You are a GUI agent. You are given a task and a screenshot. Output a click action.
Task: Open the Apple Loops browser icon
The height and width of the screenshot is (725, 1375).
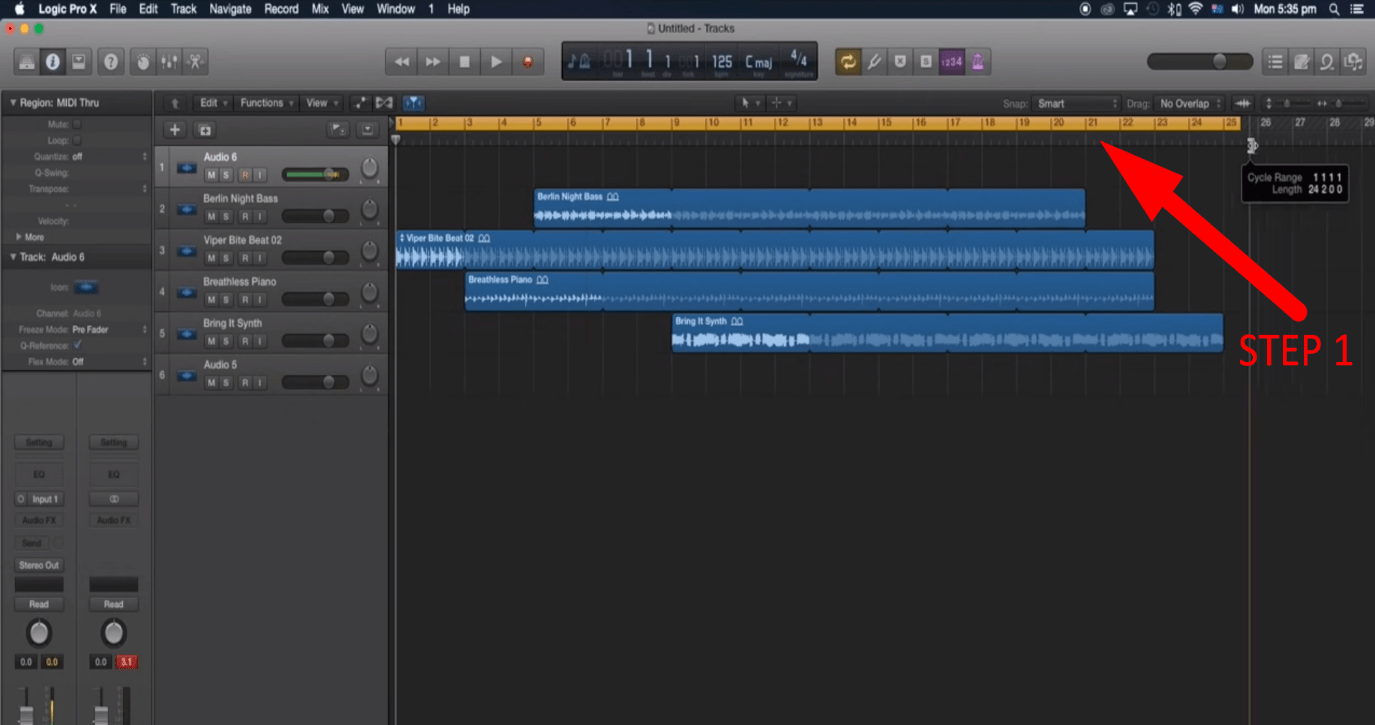1328,61
